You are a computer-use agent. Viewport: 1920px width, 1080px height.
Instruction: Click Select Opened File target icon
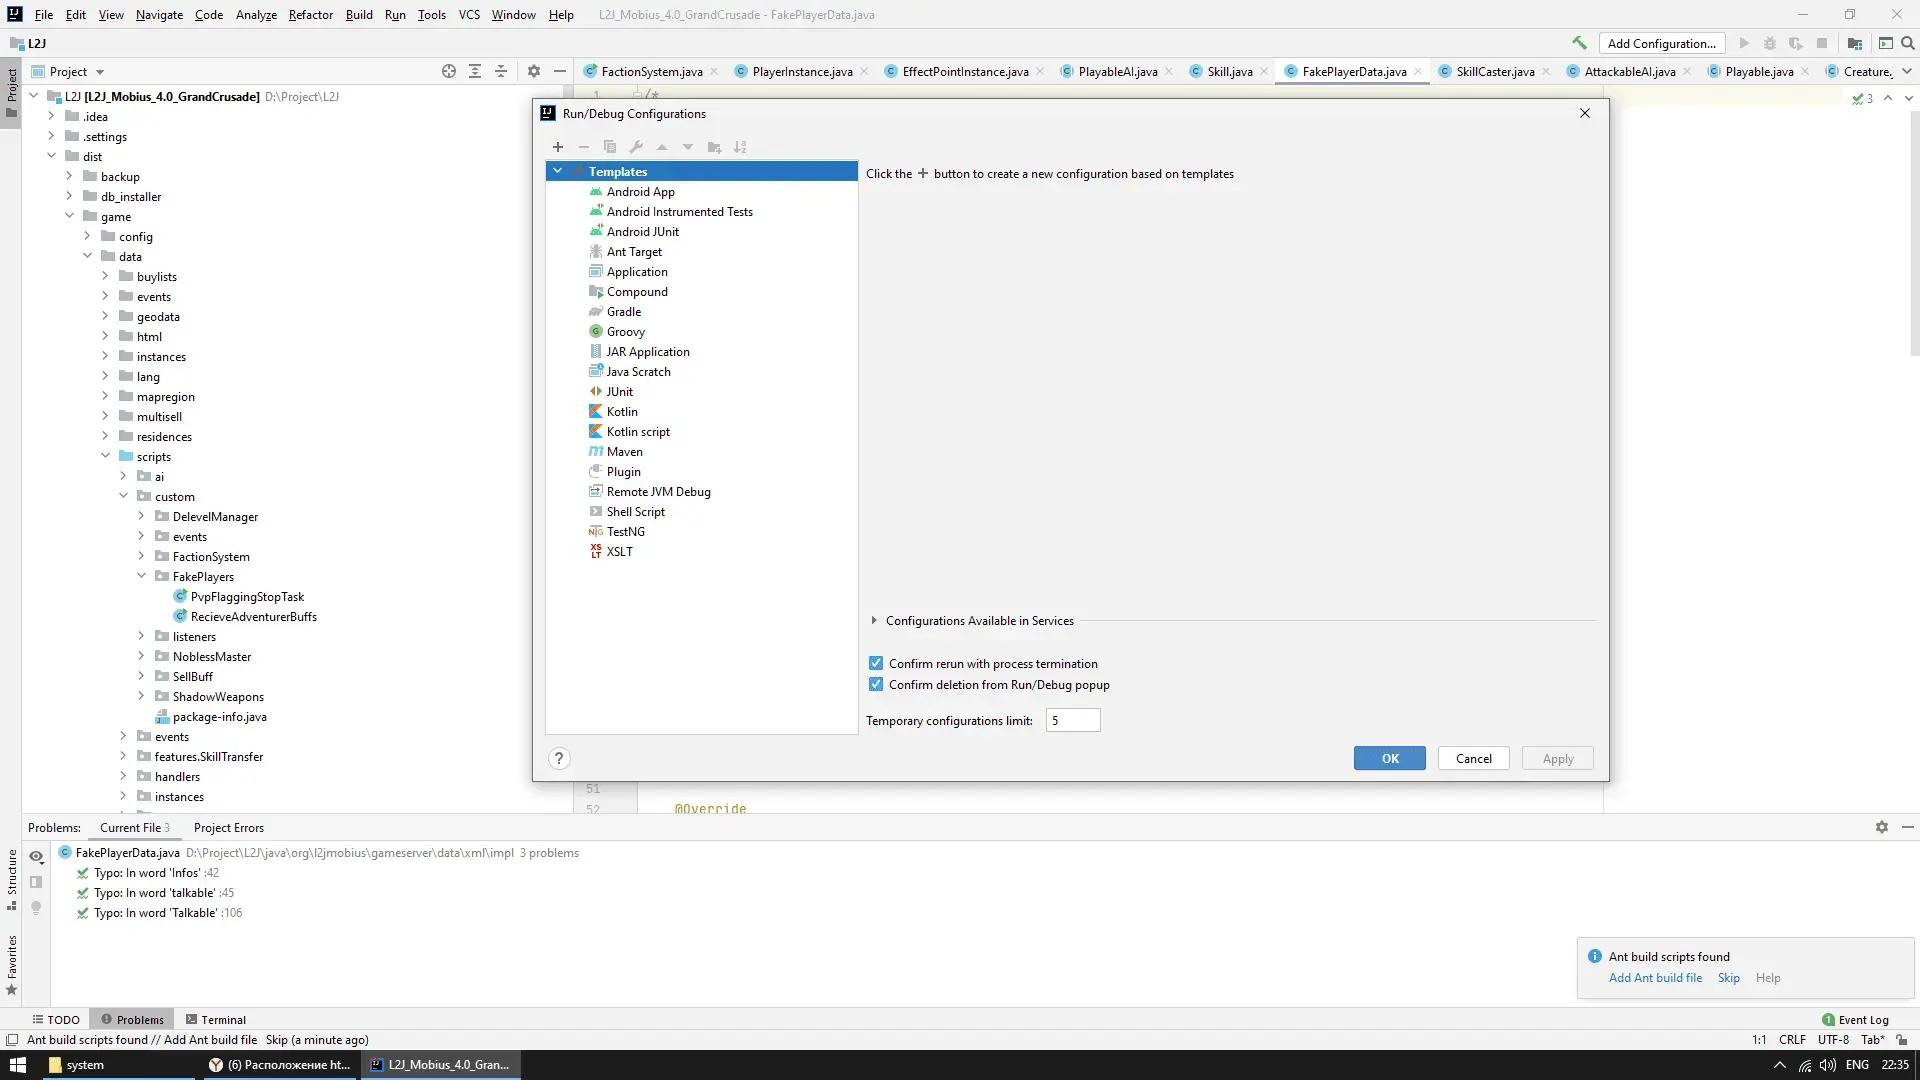coord(449,71)
